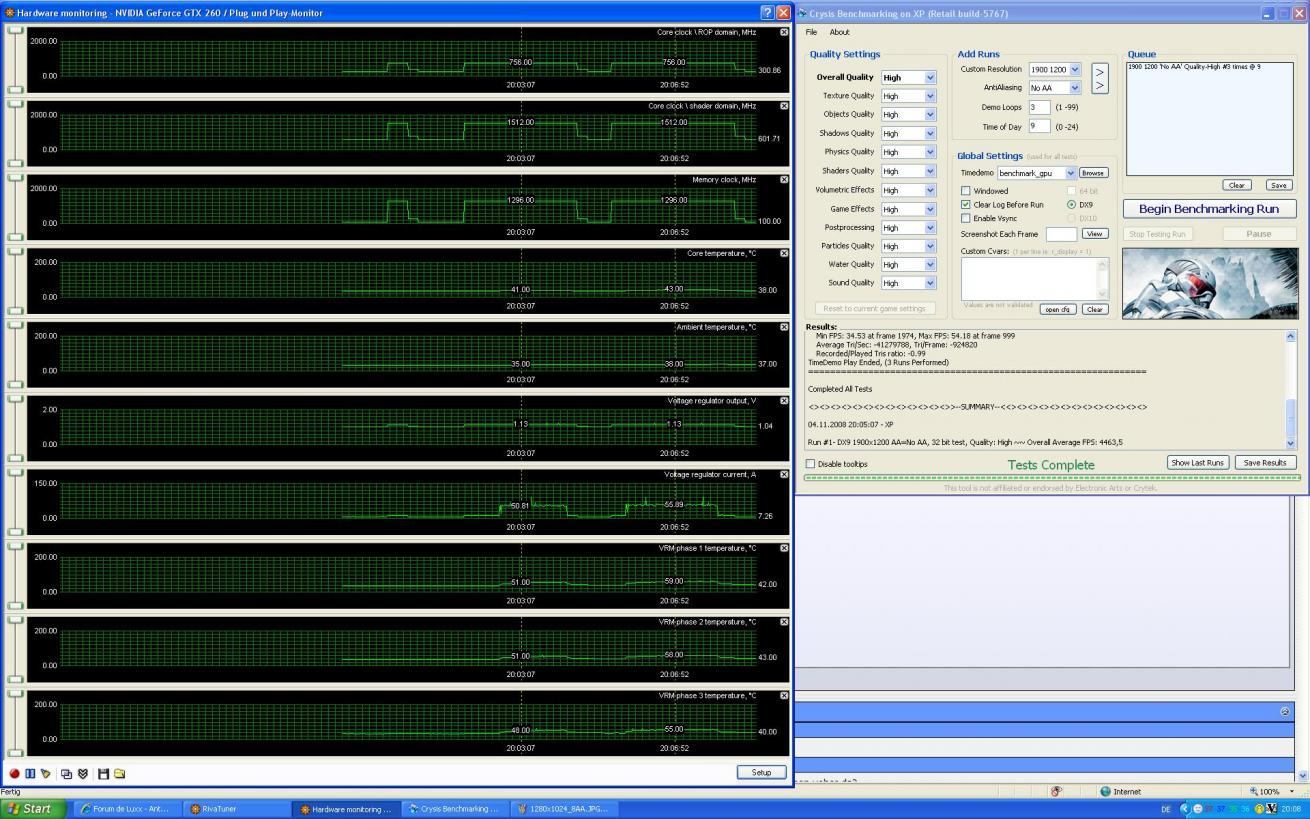This screenshot has height=819, width=1310.
Task: Click inside the Time of Day field
Action: [1040, 126]
